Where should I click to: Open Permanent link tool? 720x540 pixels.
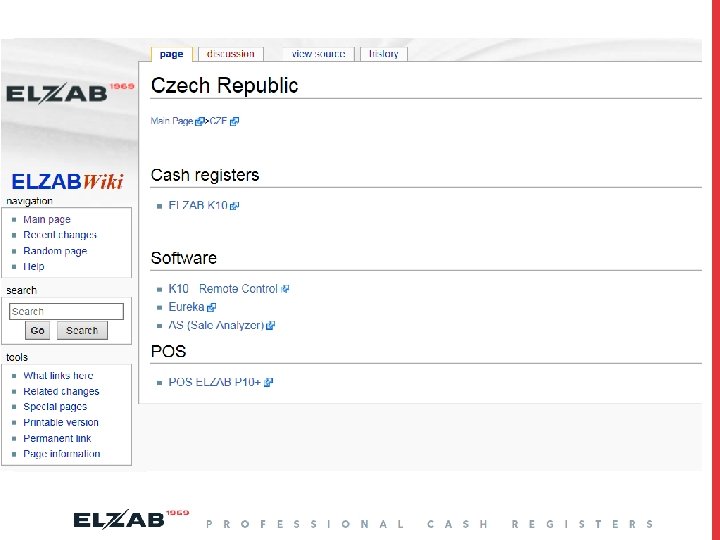[x=57, y=438]
